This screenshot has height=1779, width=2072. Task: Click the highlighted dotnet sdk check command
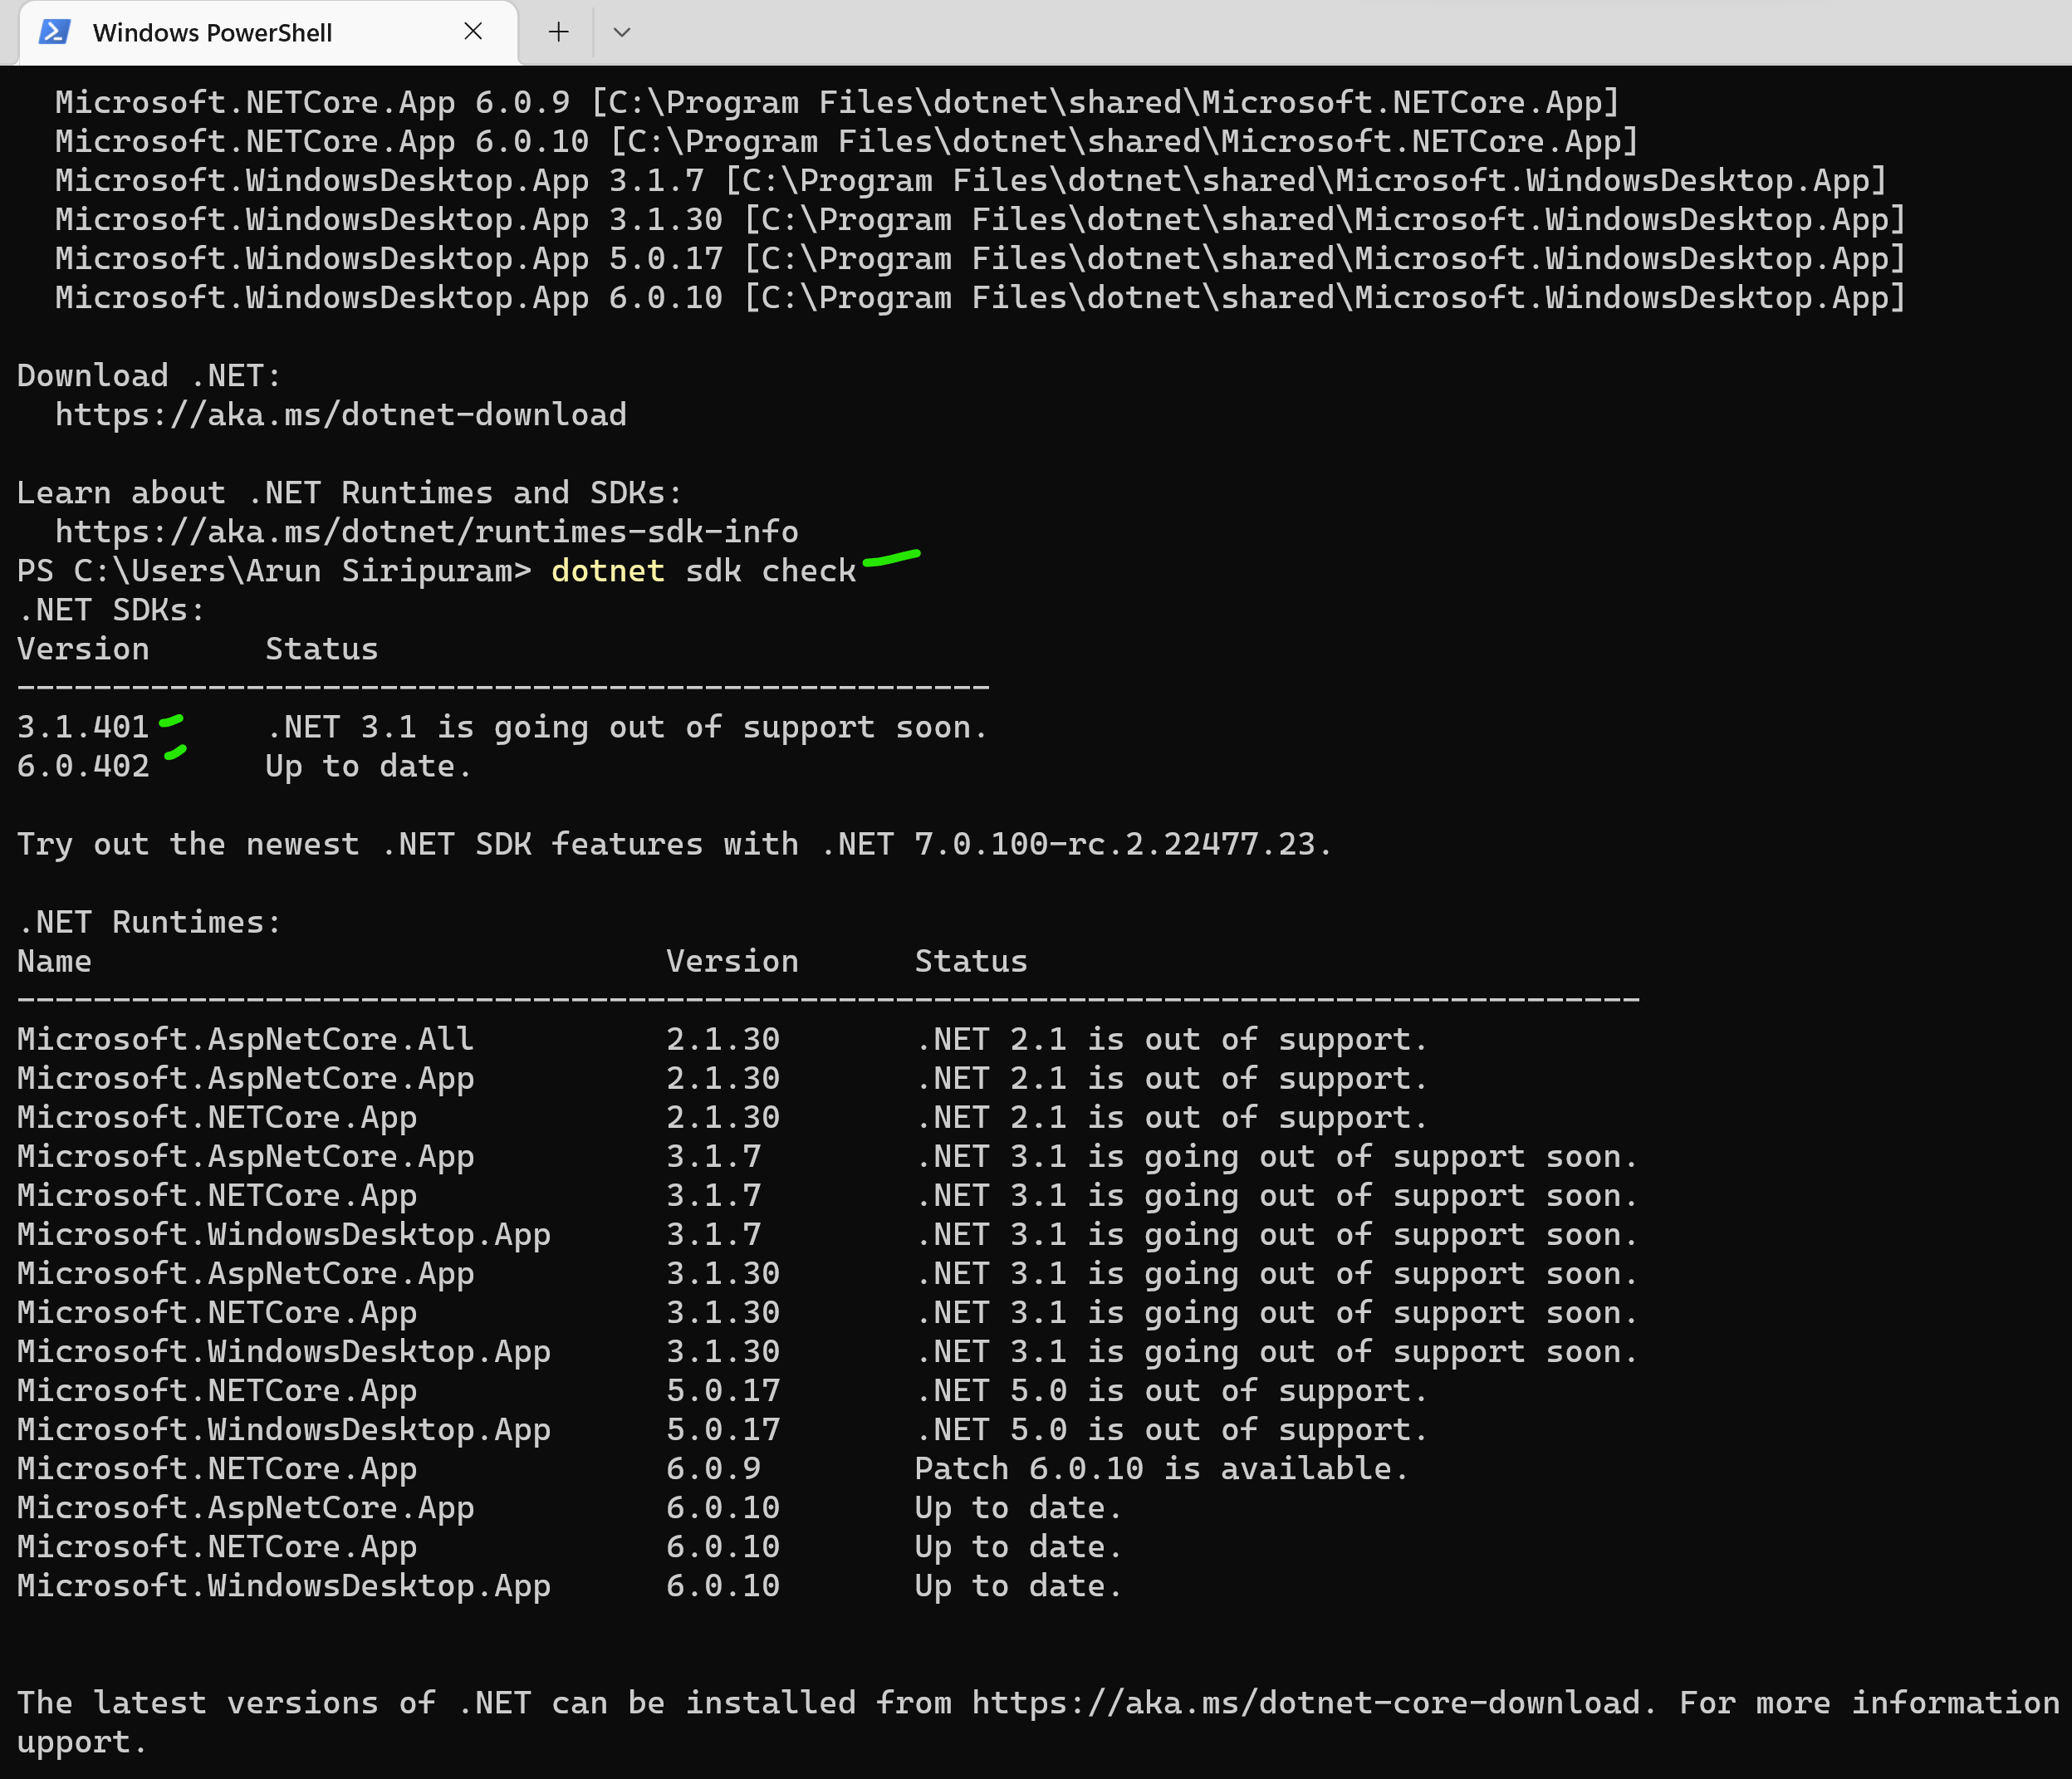pos(703,570)
